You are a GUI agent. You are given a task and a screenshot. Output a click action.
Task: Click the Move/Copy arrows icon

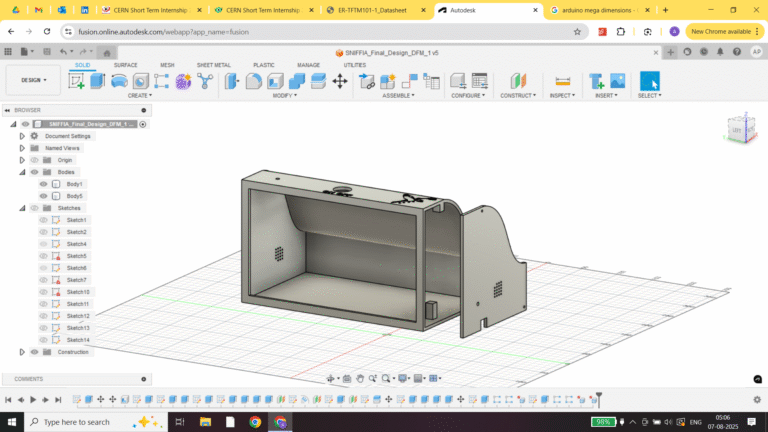click(339, 81)
